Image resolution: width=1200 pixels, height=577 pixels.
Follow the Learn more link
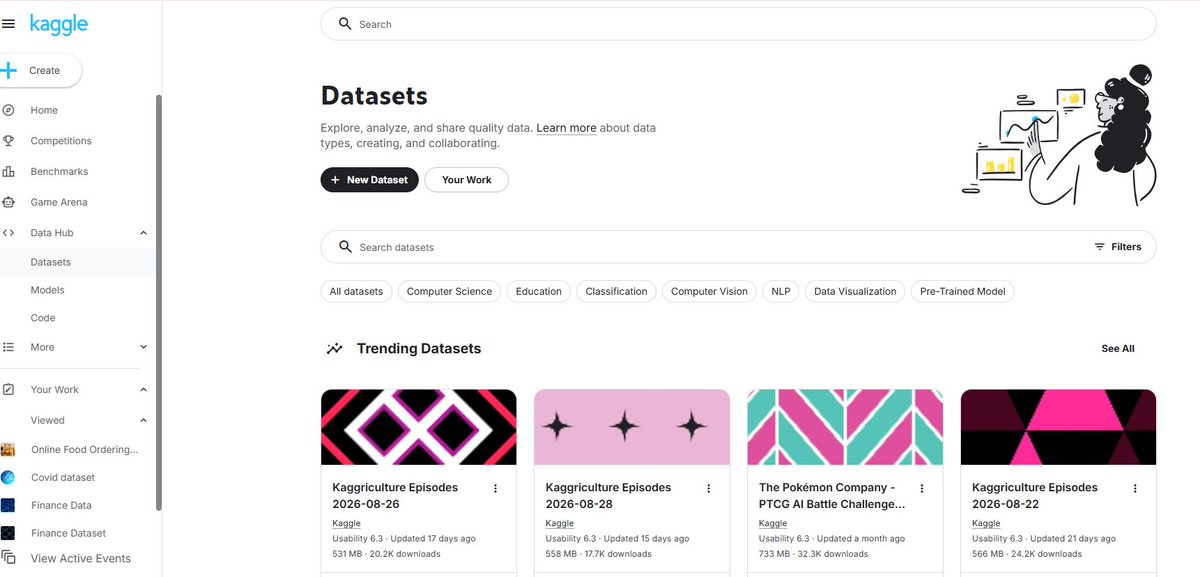[566, 128]
